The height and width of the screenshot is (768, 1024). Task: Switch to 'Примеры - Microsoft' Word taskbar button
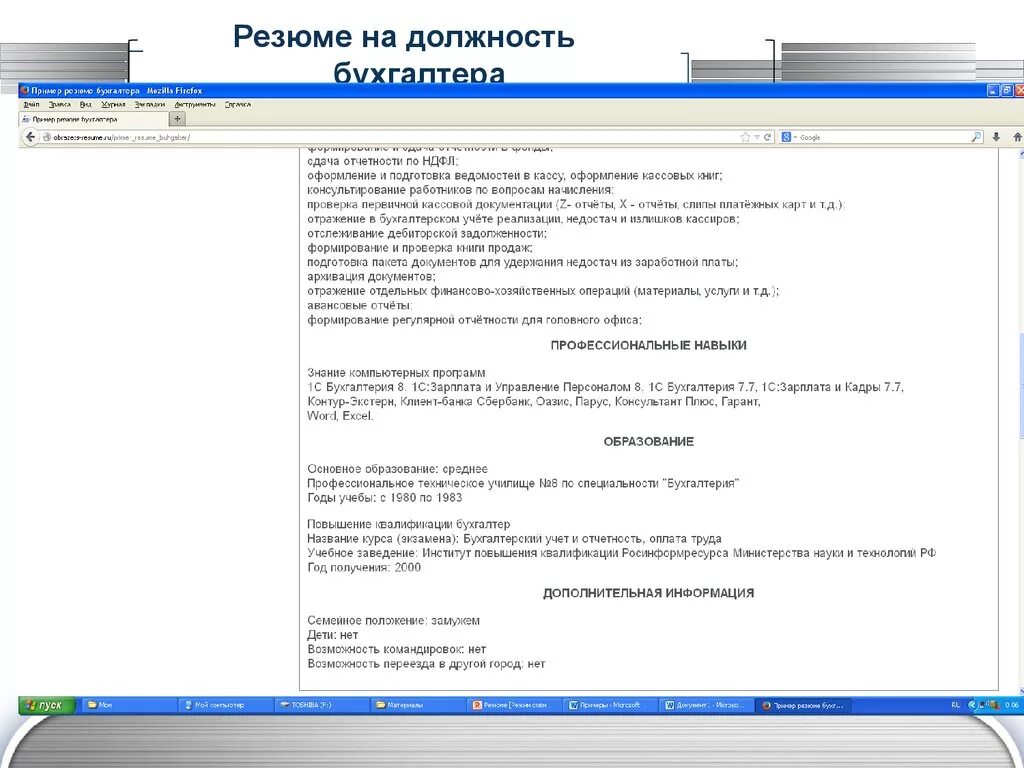(611, 705)
